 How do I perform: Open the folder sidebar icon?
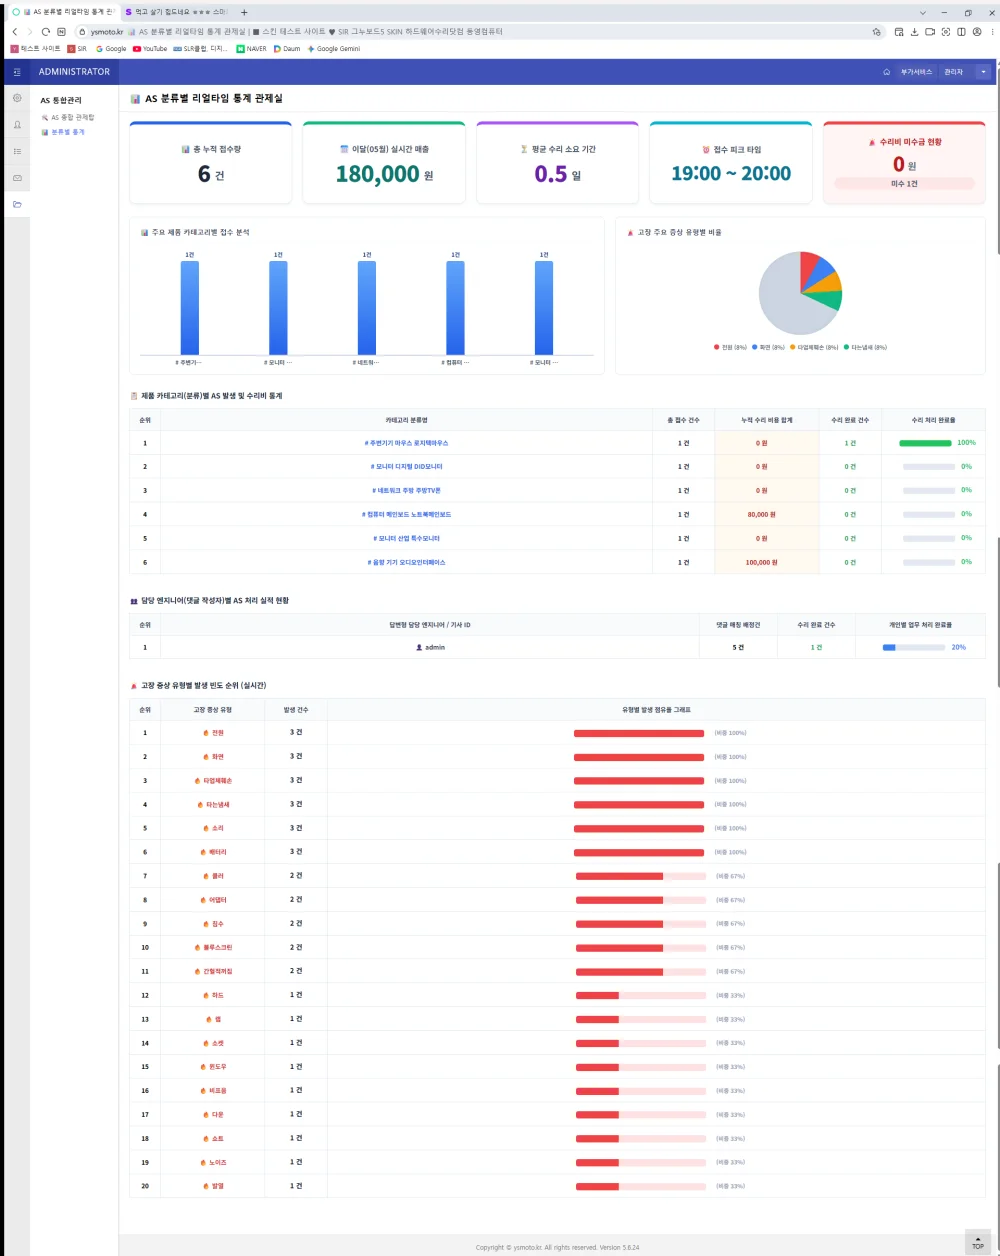[x=17, y=205]
